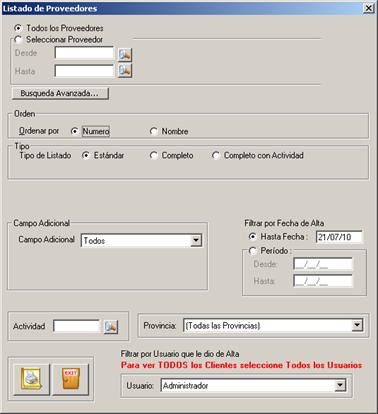This screenshot has height=414, width=378.
Task: Click the print report icon button
Action: coord(31,379)
